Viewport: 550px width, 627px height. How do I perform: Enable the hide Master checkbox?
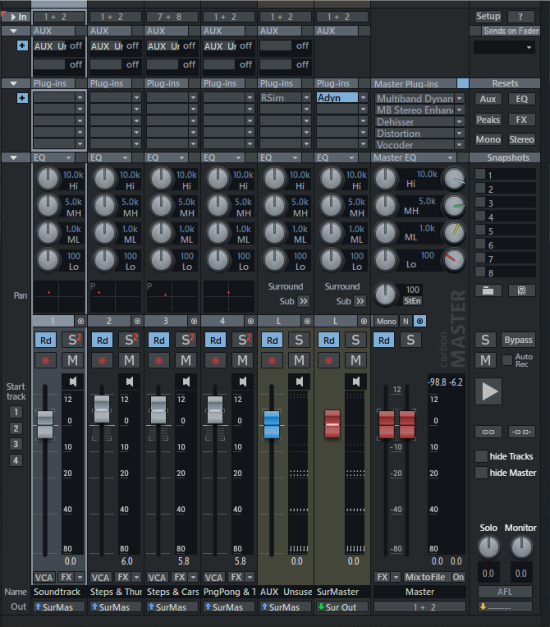point(480,473)
